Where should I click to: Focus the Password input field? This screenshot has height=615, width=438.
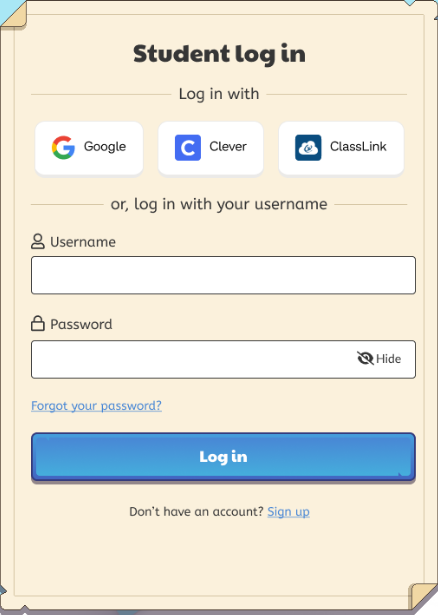224,359
